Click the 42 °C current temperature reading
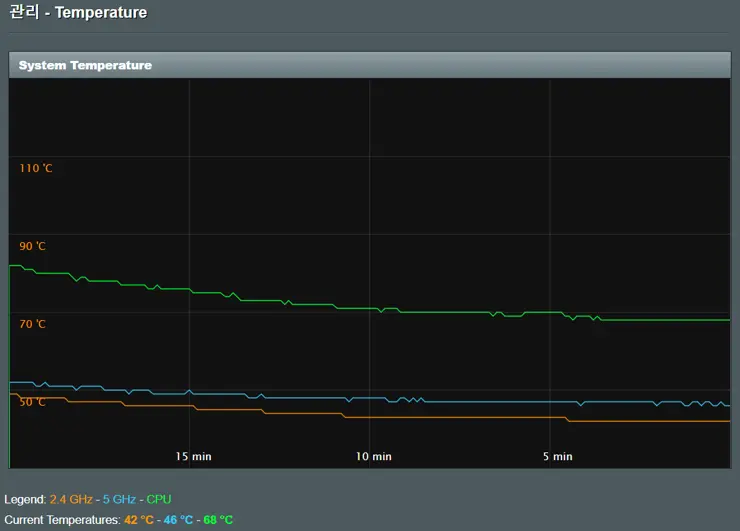This screenshot has height=531, width=740. coord(139,520)
